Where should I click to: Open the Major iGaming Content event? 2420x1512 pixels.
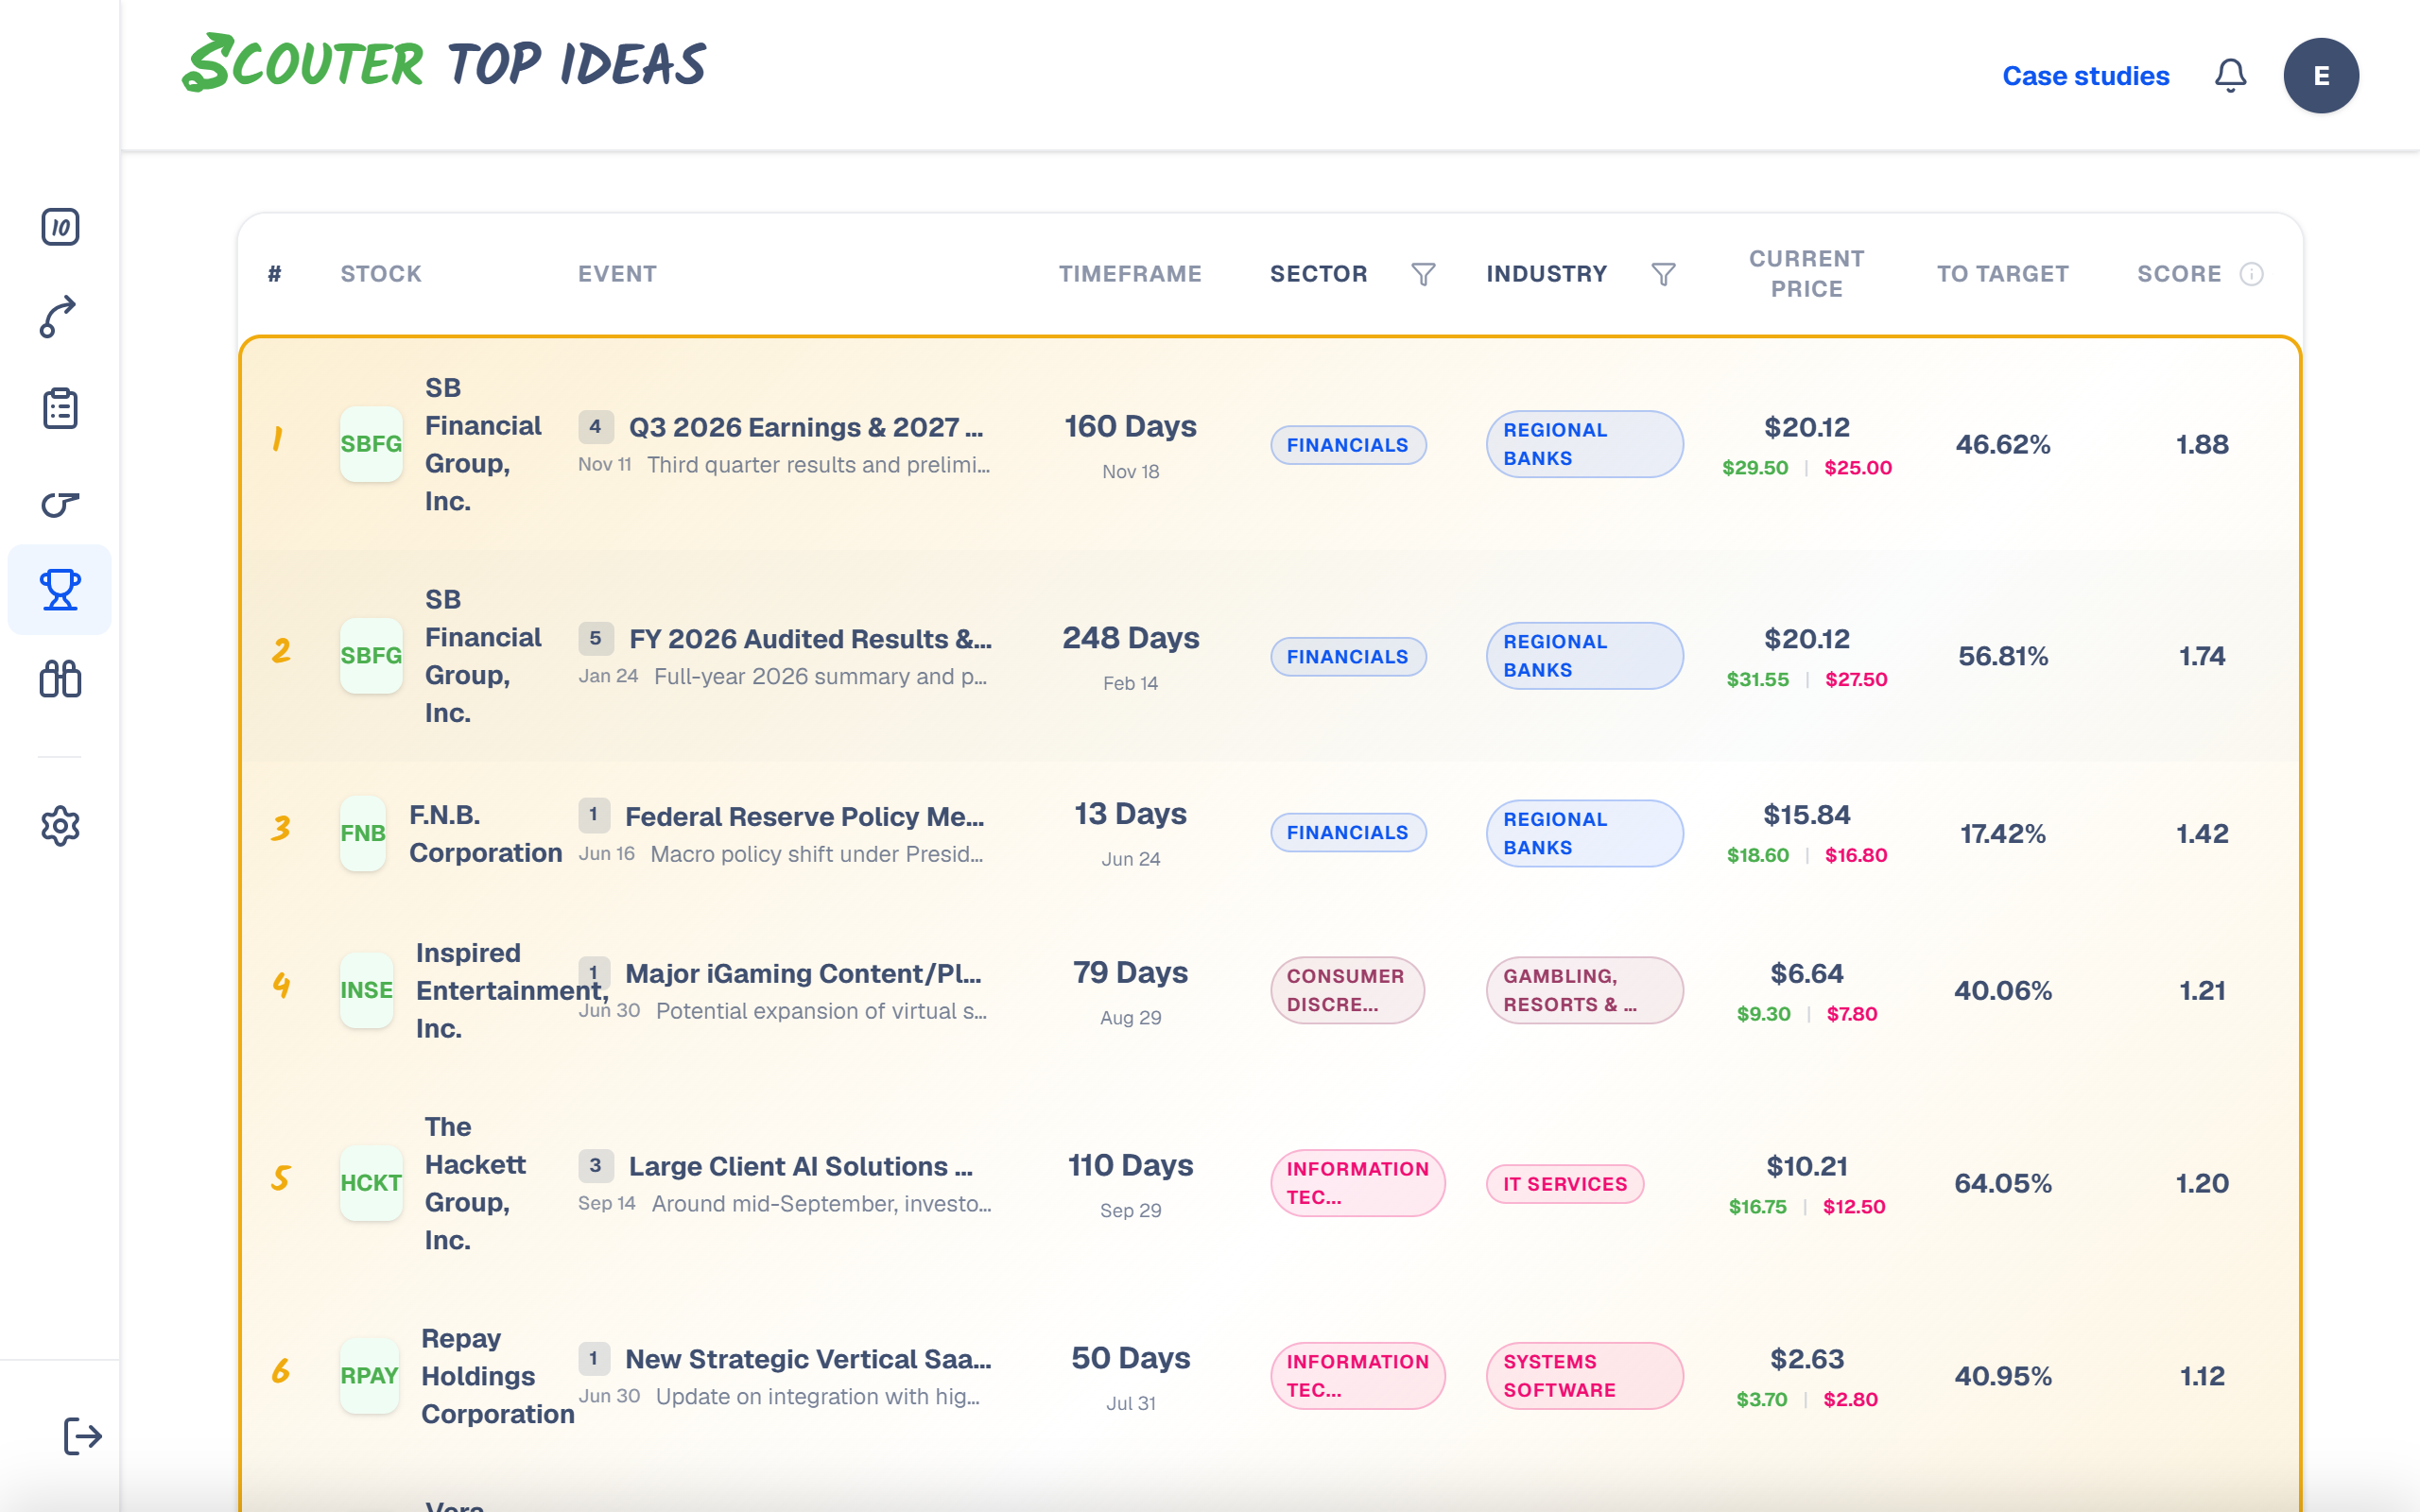coord(803,973)
